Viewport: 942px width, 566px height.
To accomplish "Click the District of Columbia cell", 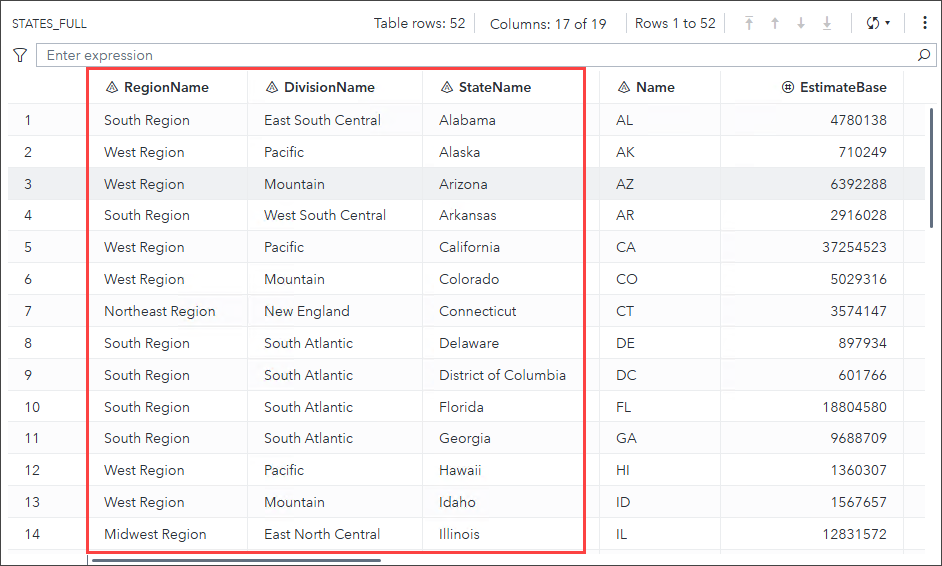I will (x=502, y=375).
